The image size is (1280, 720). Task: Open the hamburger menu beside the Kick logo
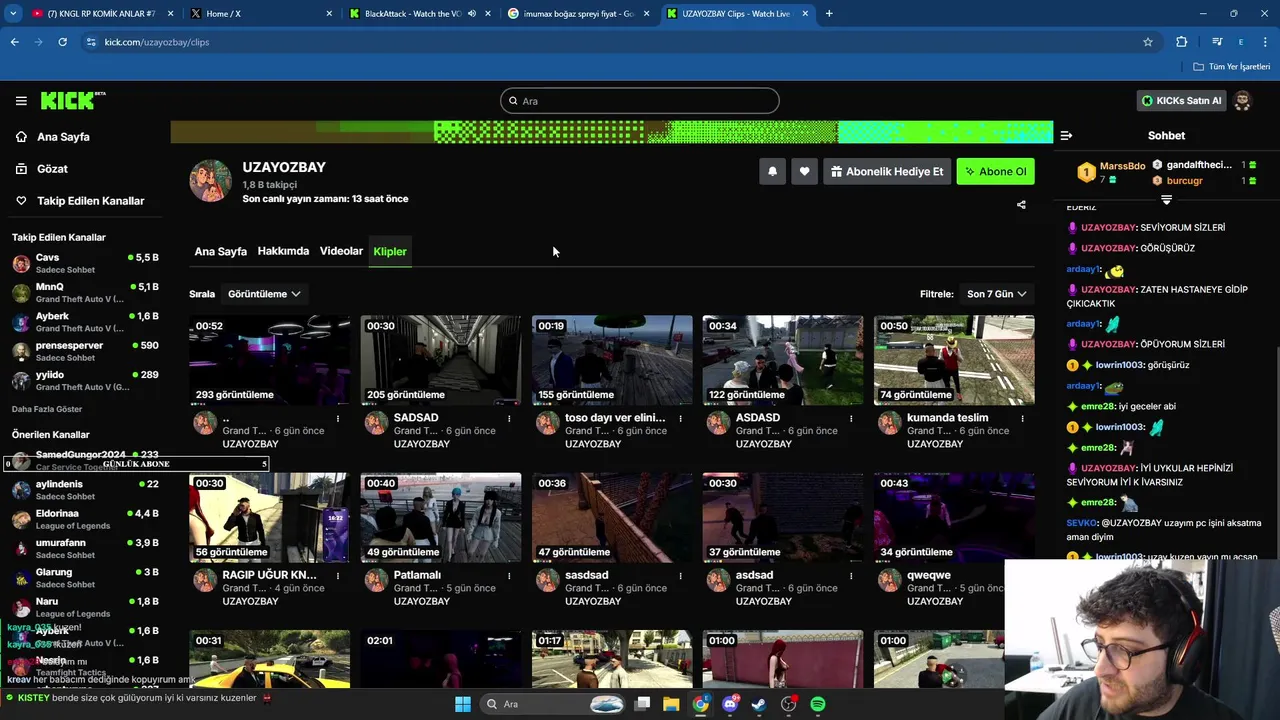tap(21, 101)
